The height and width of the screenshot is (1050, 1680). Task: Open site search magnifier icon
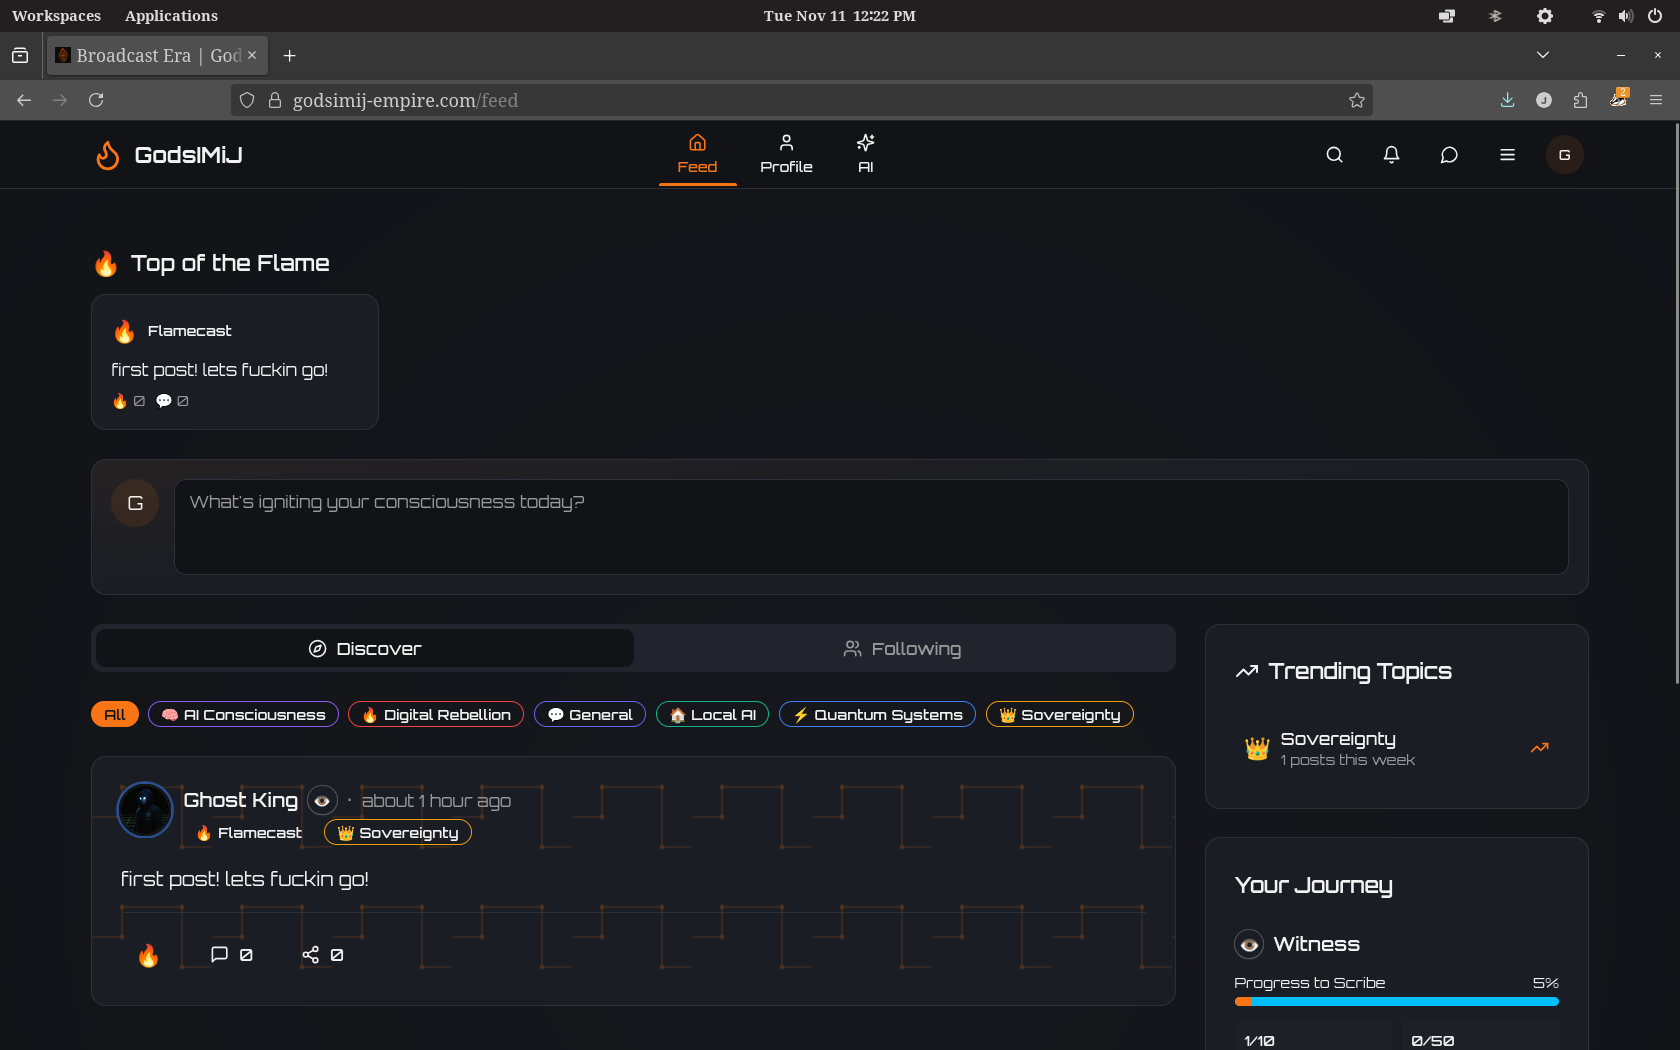coord(1334,155)
